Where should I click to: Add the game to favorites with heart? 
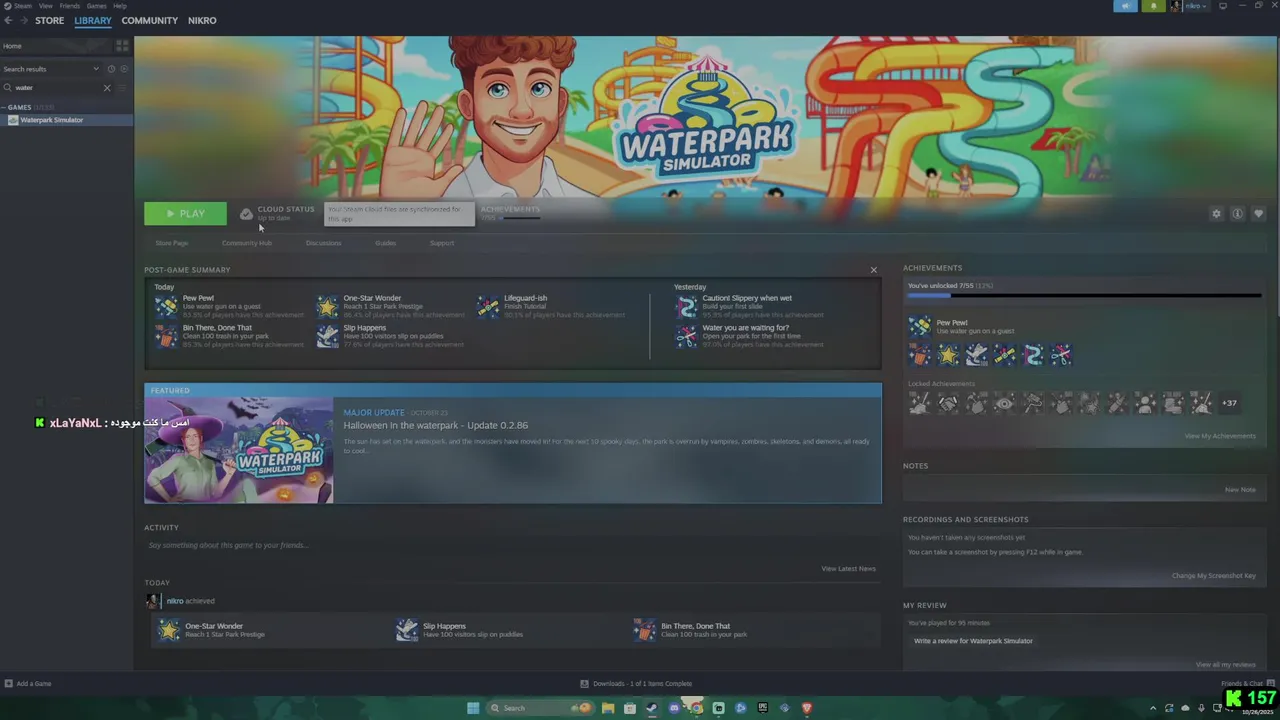(1258, 214)
